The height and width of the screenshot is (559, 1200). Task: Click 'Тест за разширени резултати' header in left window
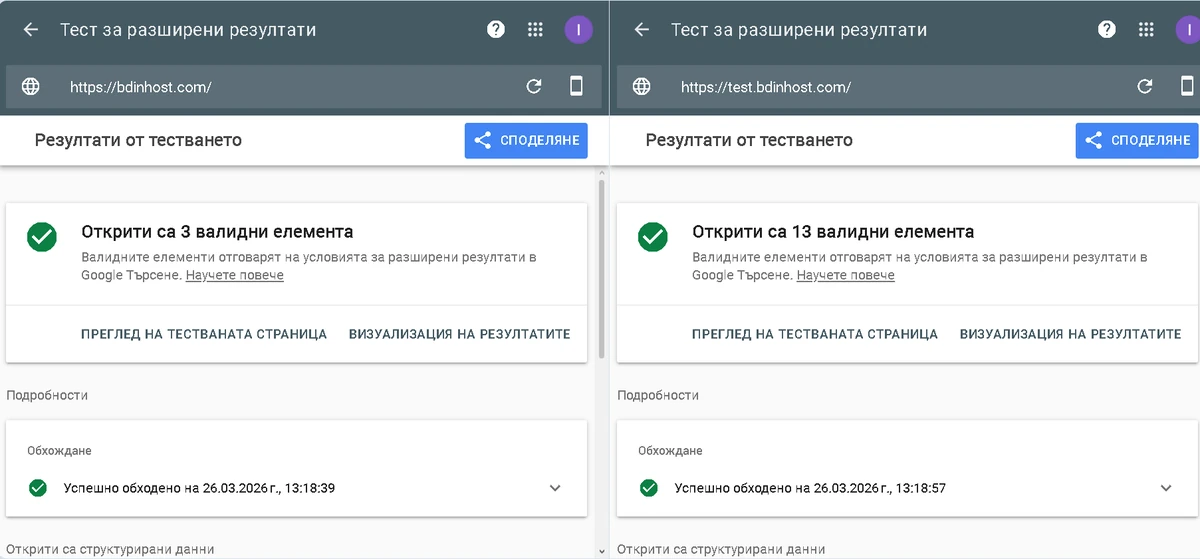[188, 30]
